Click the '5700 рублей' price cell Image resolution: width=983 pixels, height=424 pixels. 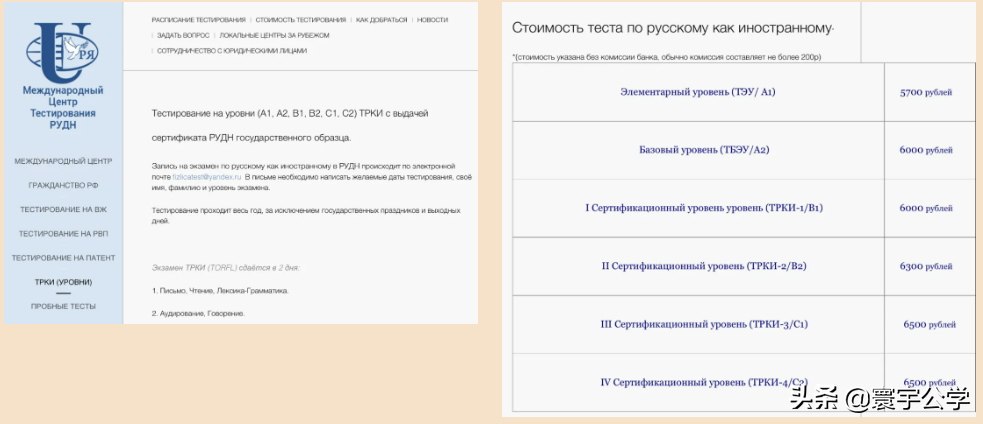click(x=930, y=92)
